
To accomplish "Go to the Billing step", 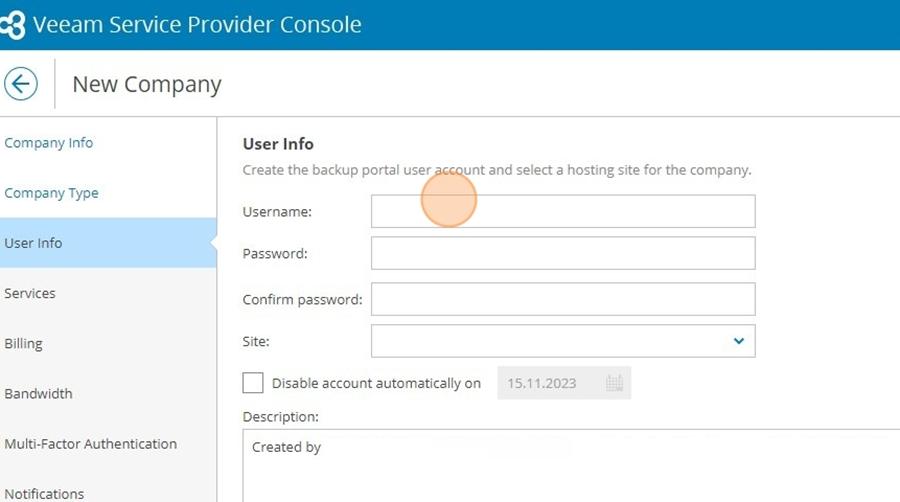I will click(24, 344).
